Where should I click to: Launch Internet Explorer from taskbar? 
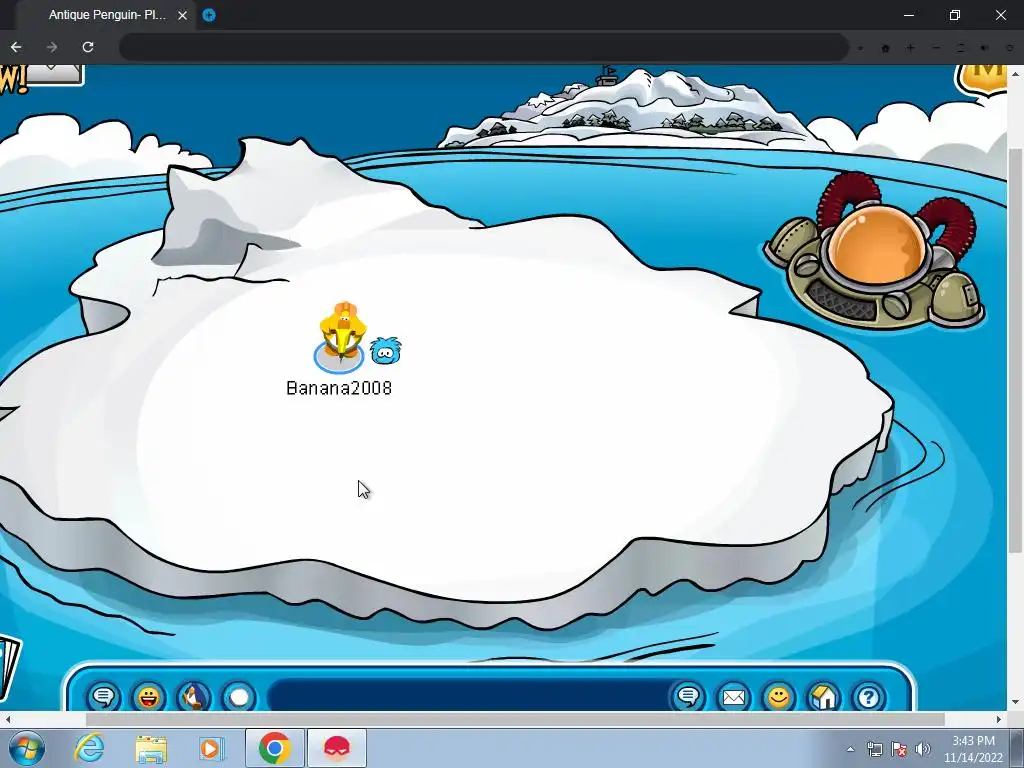coord(90,748)
